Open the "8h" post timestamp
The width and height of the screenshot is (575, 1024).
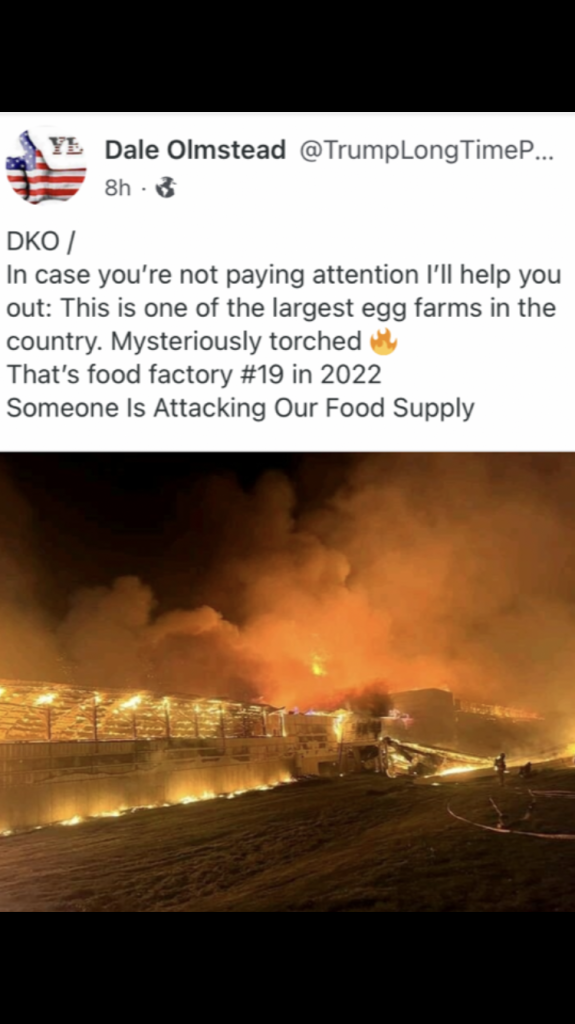pos(117,188)
